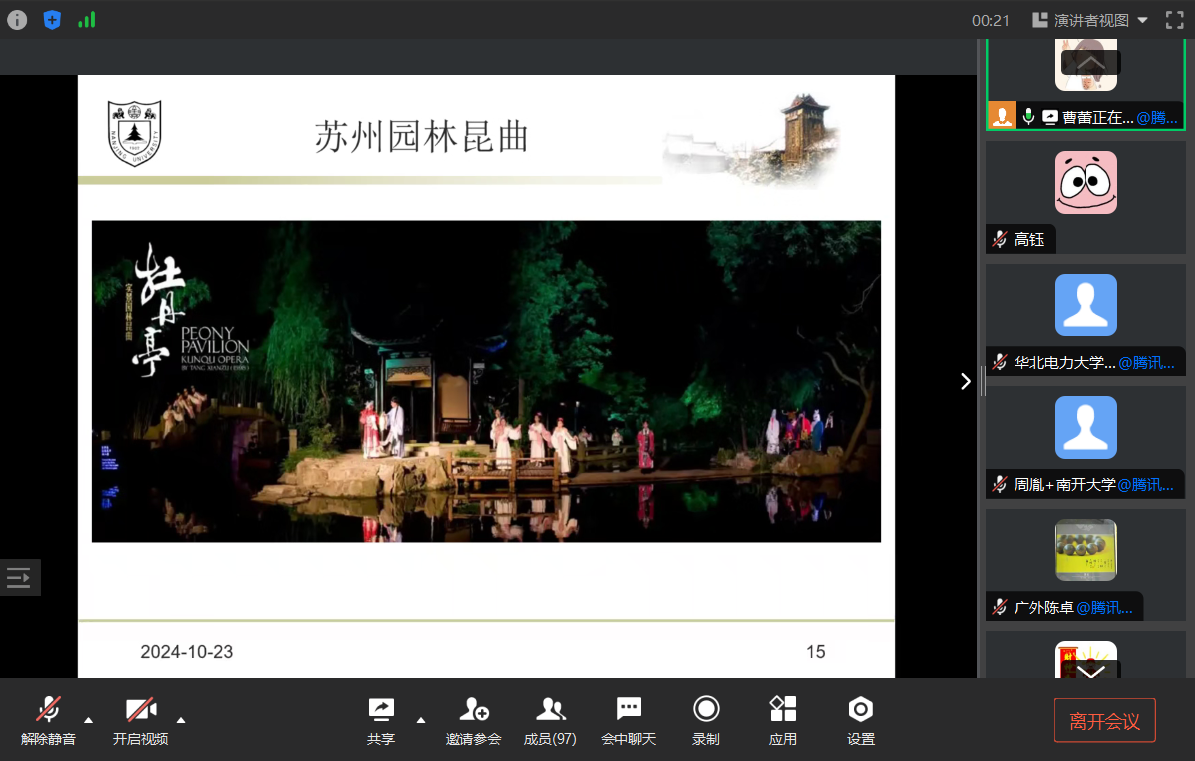
Task: Turn on camera with 开启视频
Action: 141,720
